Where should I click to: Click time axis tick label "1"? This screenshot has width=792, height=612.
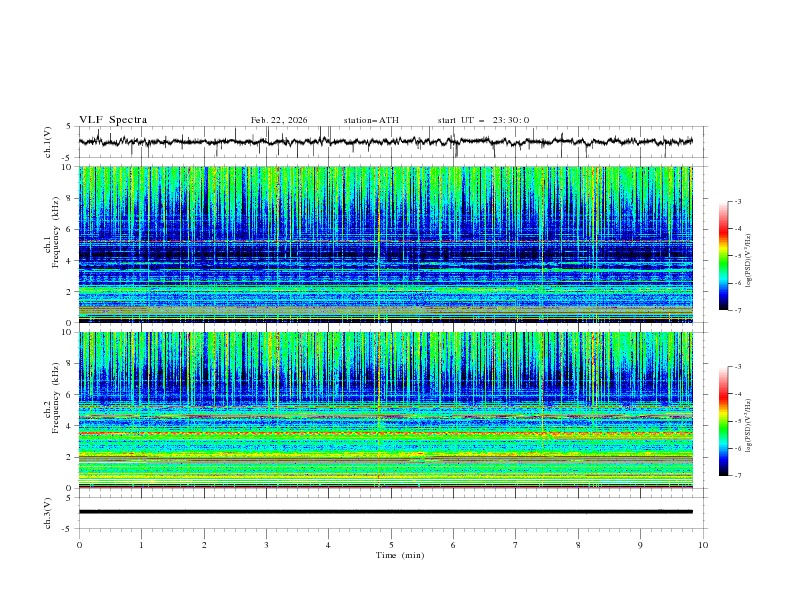coord(141,545)
